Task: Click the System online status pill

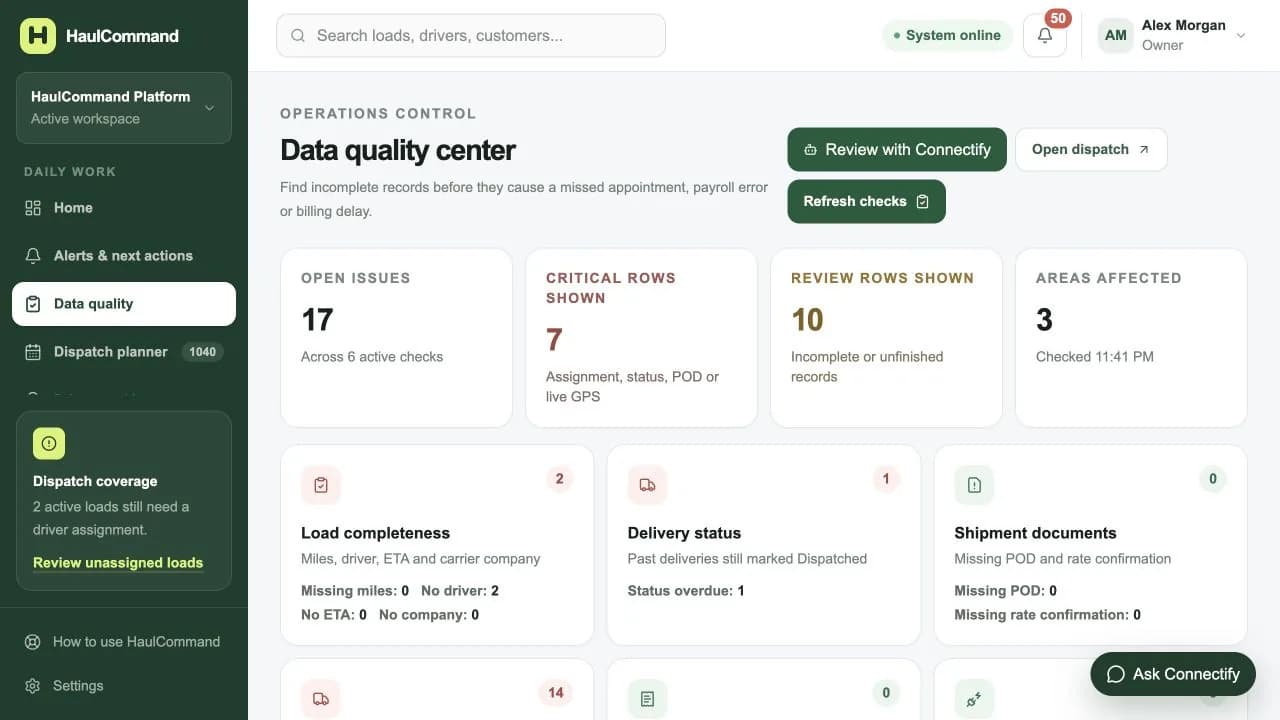Action: [x=947, y=35]
